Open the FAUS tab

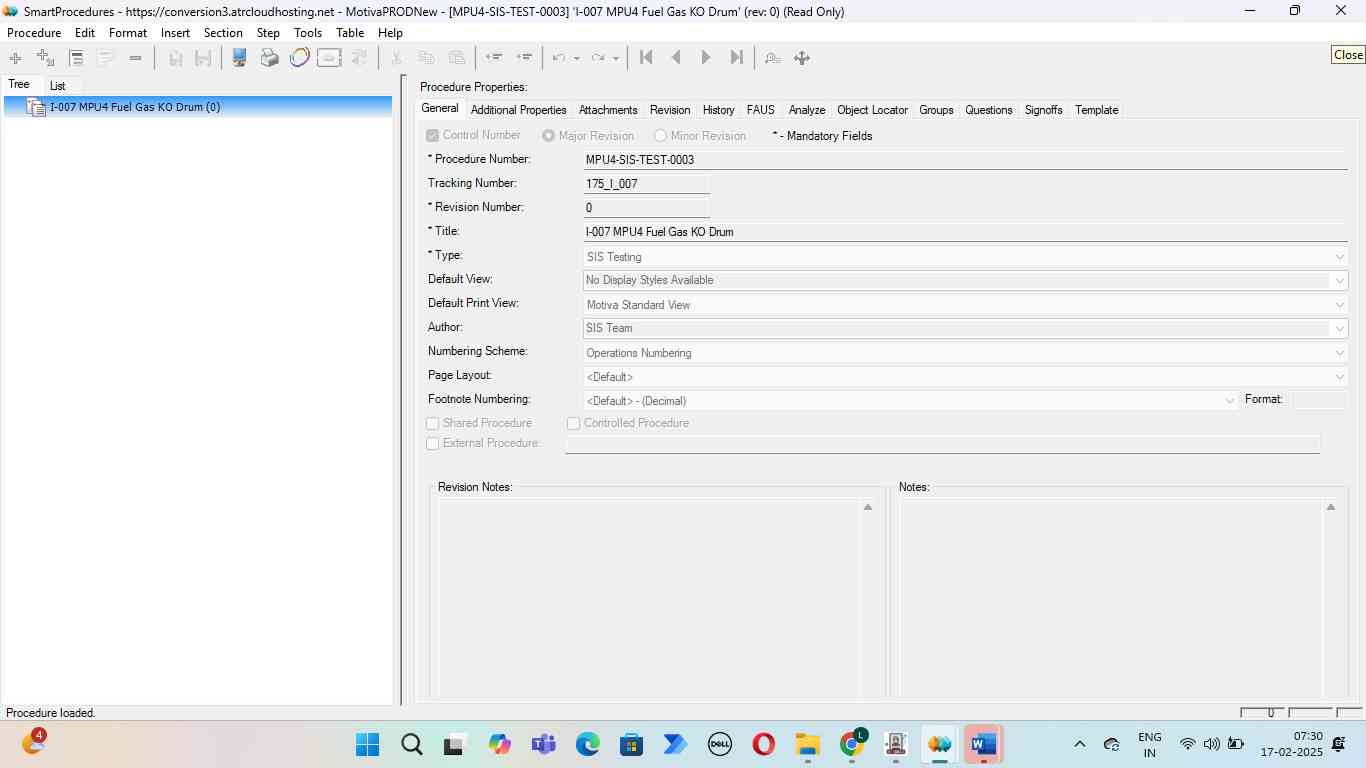[760, 110]
